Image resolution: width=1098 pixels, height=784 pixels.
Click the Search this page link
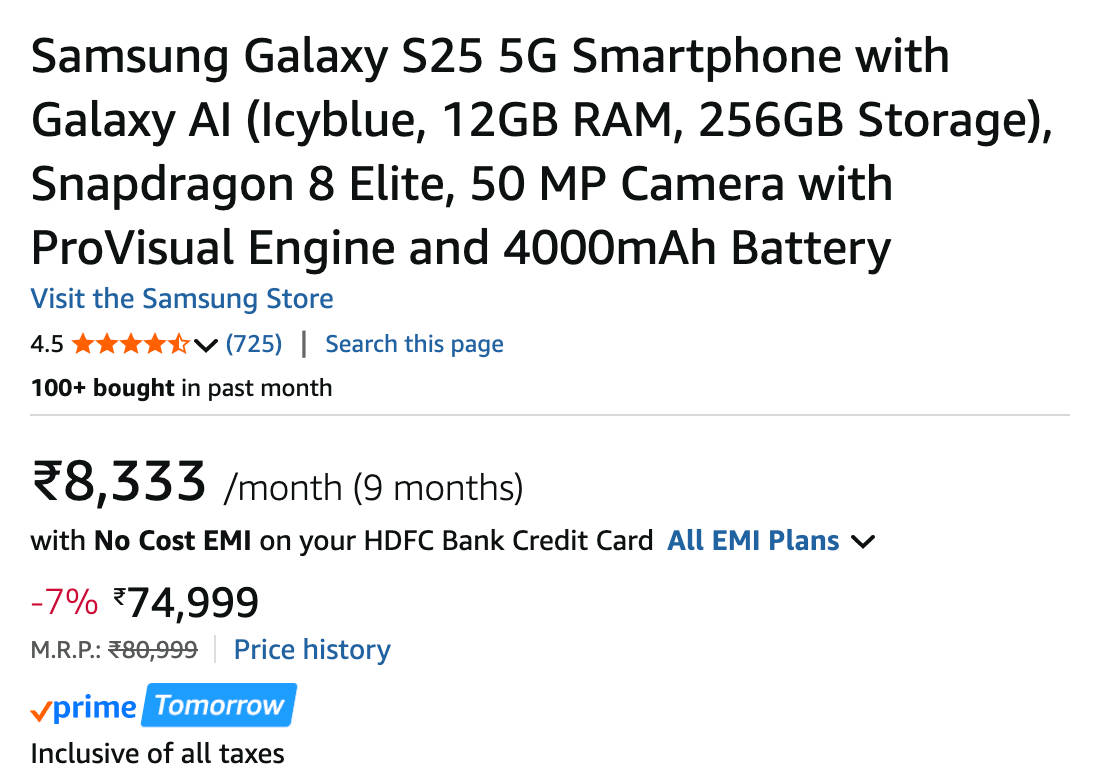(x=414, y=345)
